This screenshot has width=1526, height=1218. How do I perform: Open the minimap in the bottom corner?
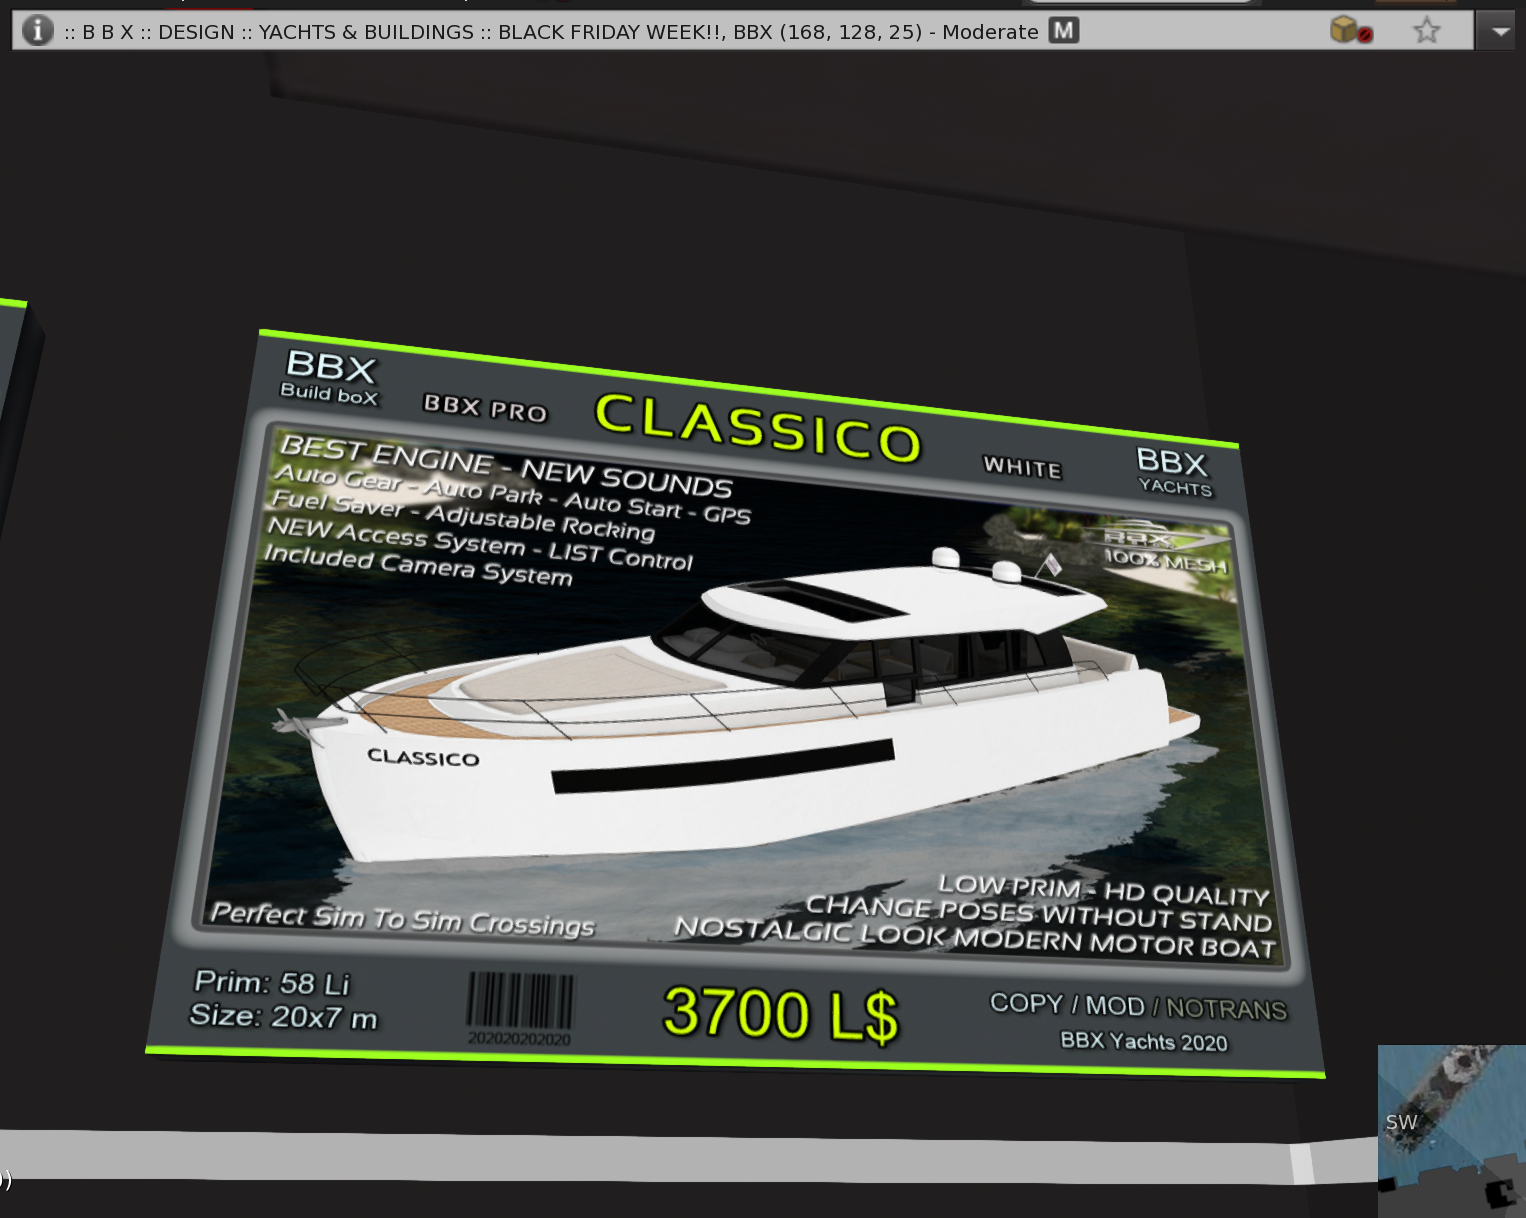(x=1452, y=1131)
